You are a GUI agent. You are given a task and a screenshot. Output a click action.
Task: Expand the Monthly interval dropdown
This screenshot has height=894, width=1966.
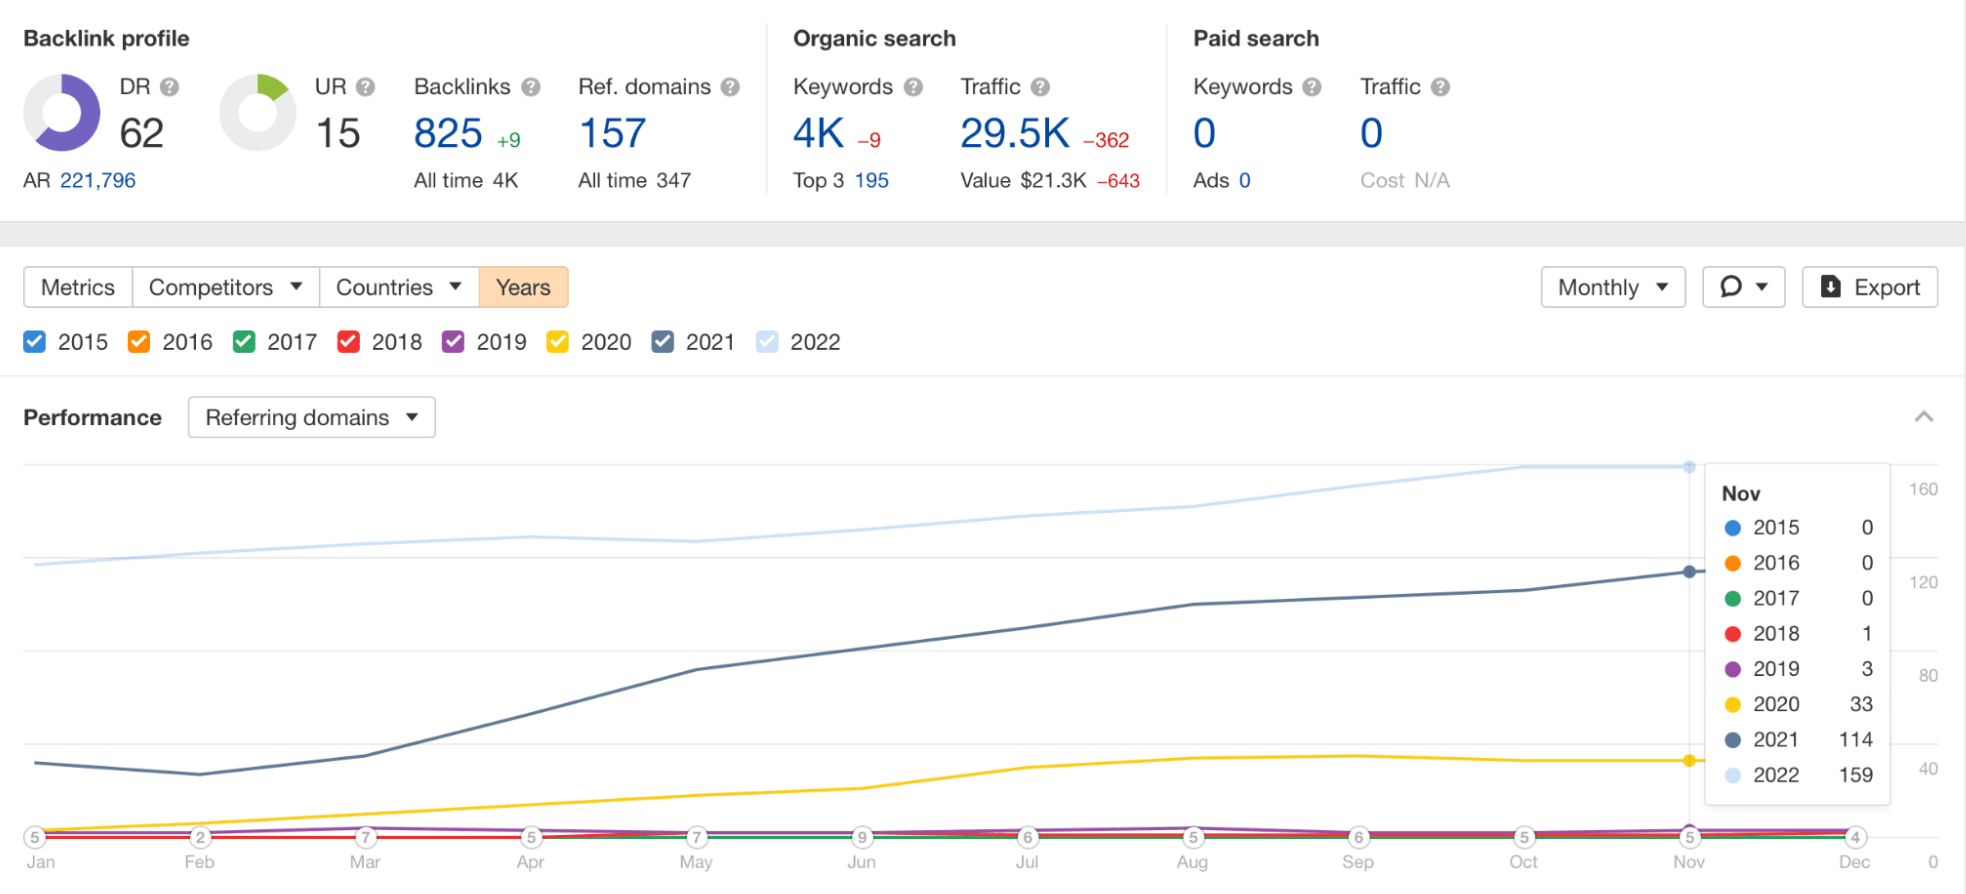[1612, 287]
